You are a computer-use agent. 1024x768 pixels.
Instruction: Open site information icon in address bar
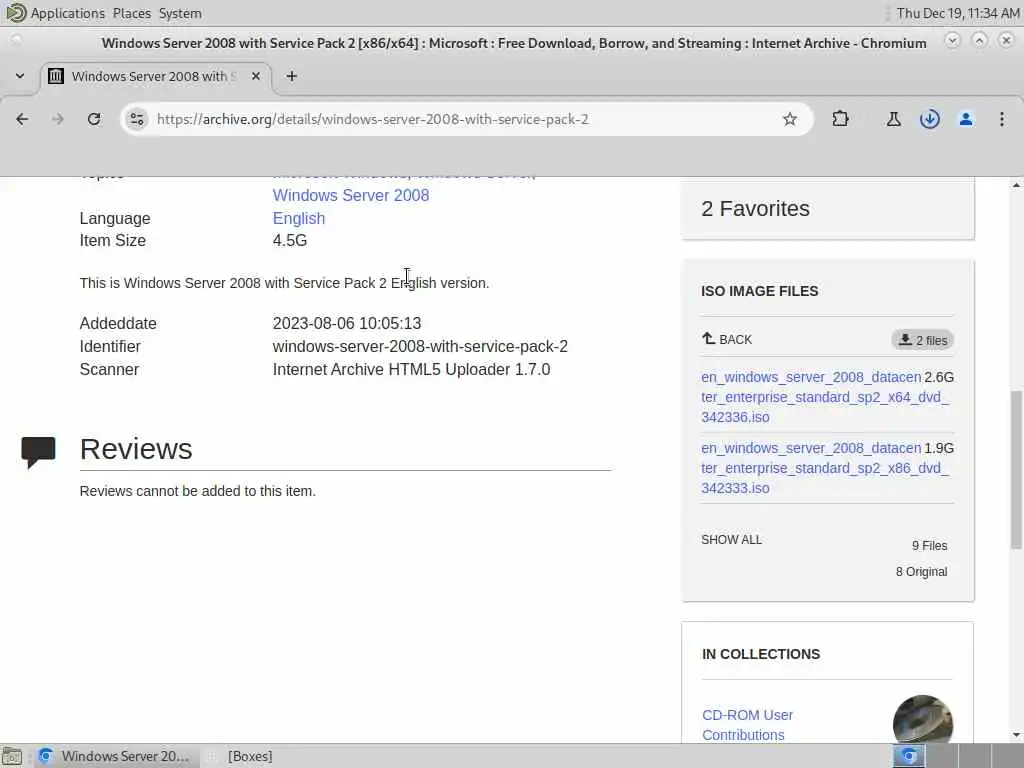(x=136, y=119)
